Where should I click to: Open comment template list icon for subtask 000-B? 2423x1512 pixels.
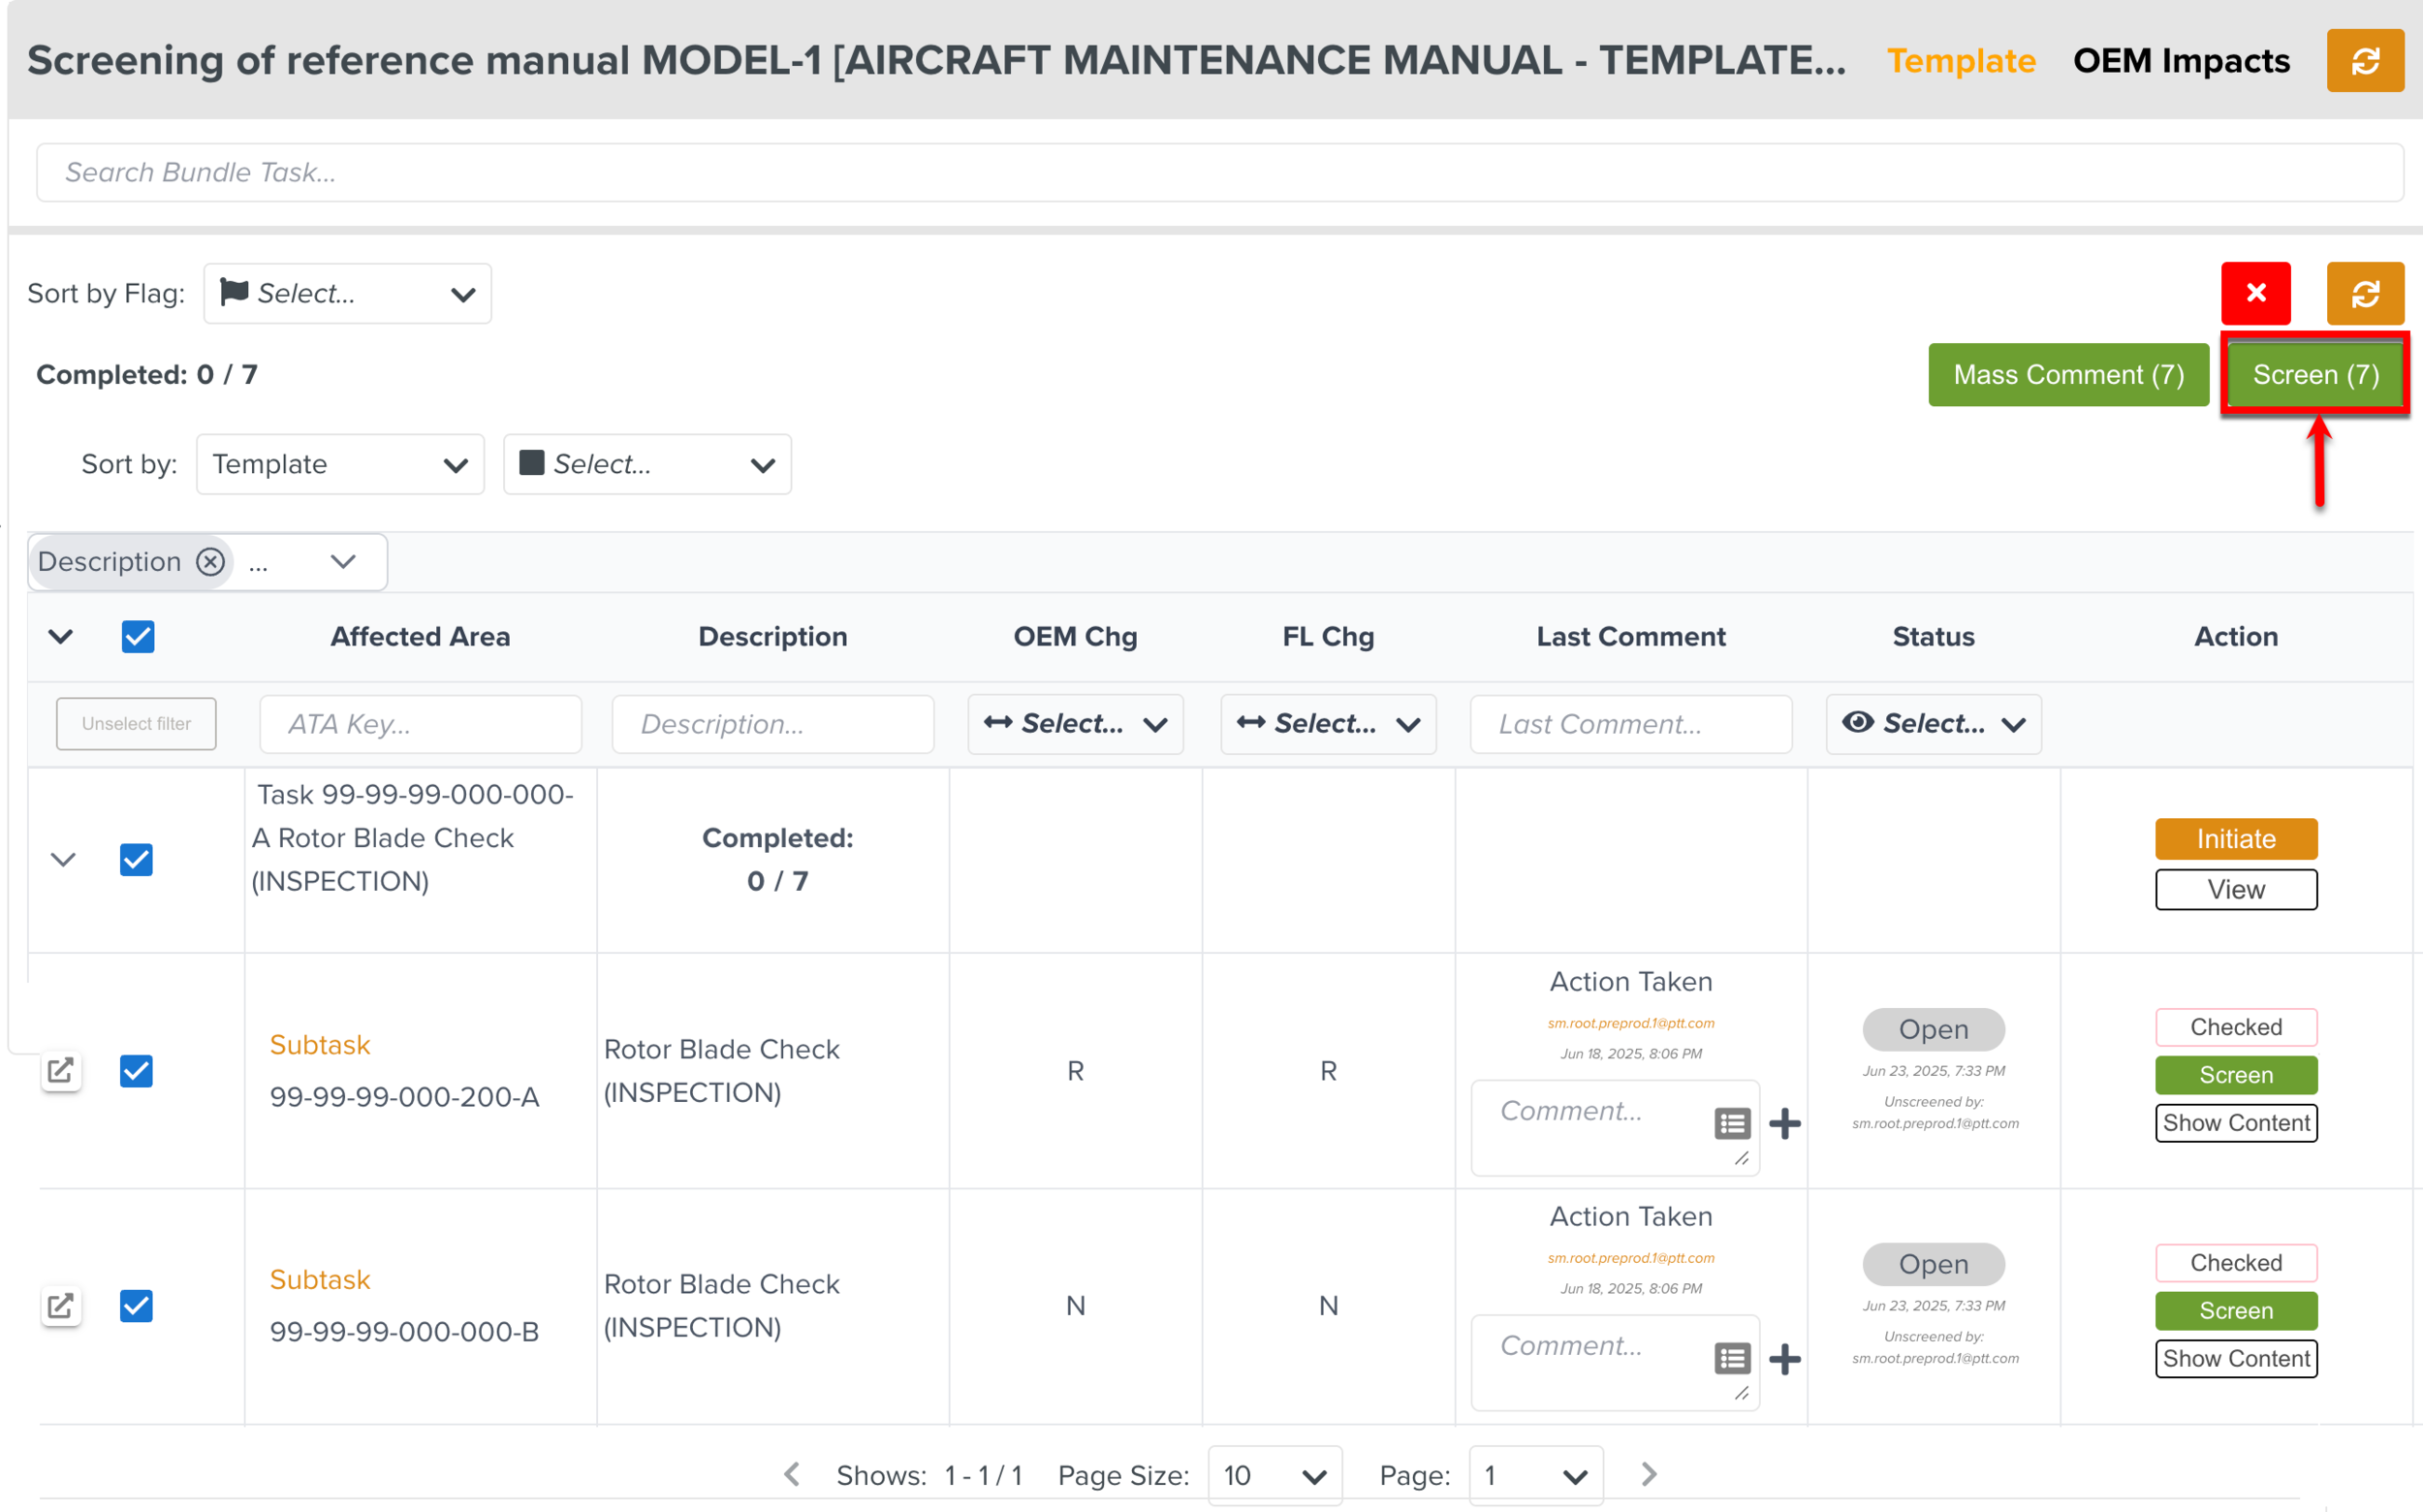tap(1732, 1358)
